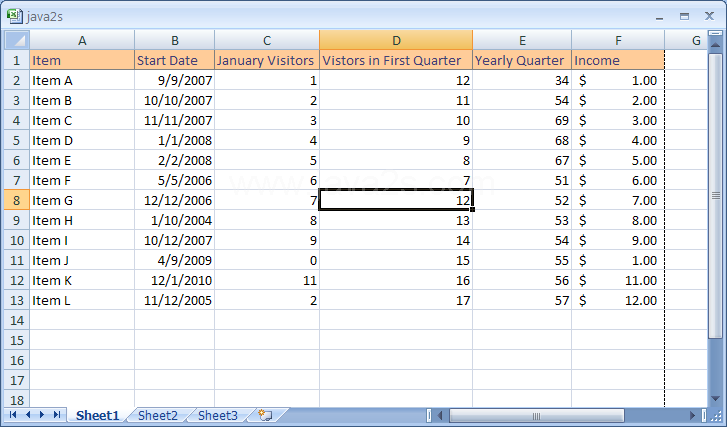Click the income cell '$ 5.00'
Viewport: 727px width, 427px height.
click(618, 160)
